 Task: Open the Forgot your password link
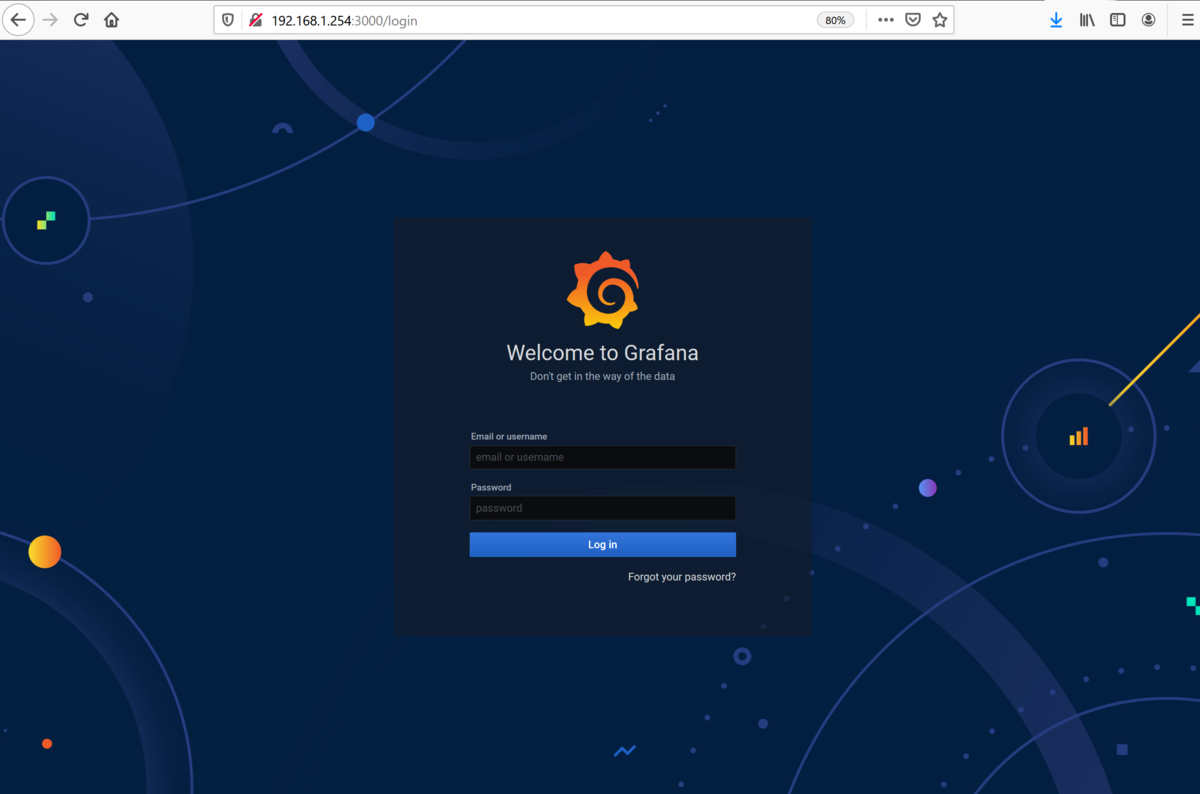point(682,577)
